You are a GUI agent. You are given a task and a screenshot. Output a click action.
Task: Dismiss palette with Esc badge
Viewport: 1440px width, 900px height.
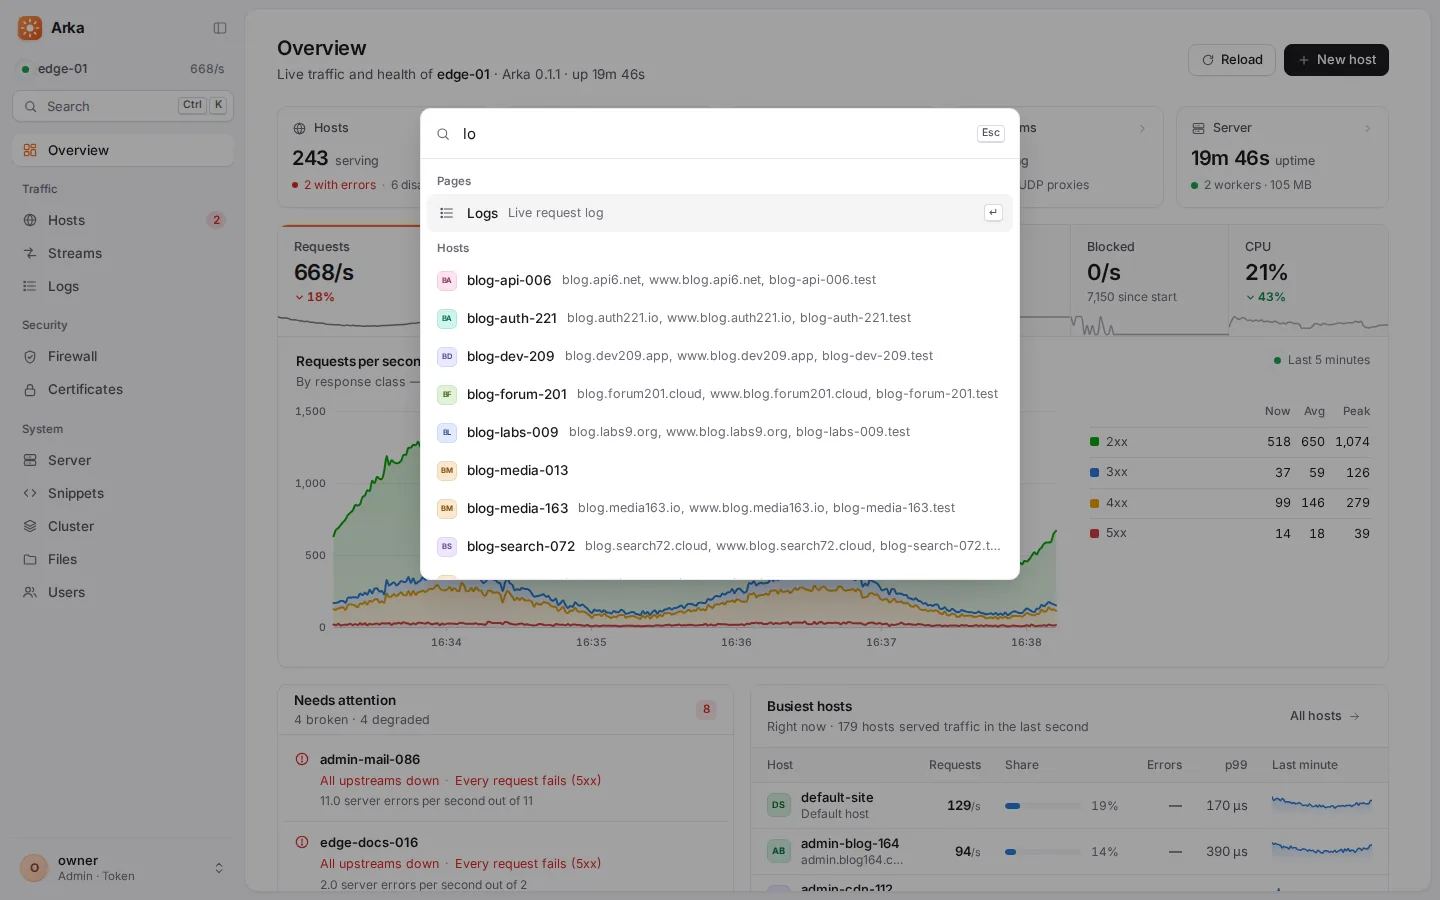click(991, 133)
